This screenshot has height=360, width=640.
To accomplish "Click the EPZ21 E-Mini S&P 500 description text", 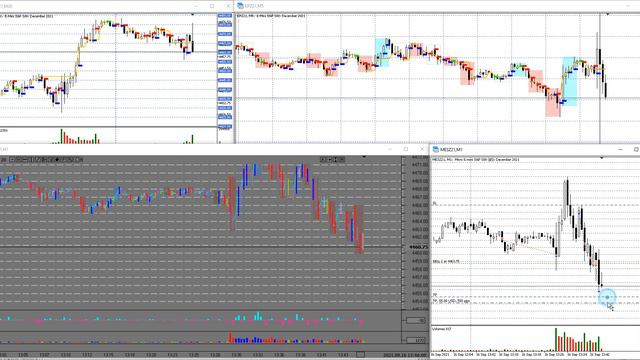I will pos(271,16).
